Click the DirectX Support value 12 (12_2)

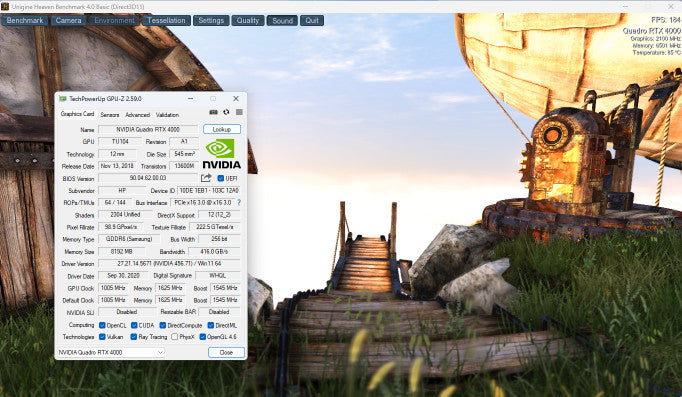(x=219, y=215)
